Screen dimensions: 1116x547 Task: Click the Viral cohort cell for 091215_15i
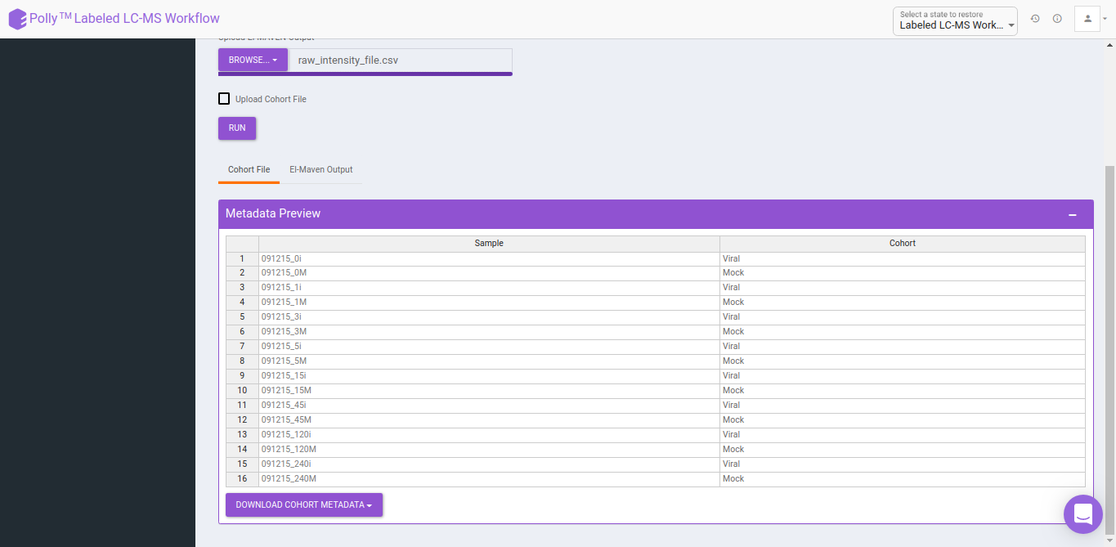902,376
